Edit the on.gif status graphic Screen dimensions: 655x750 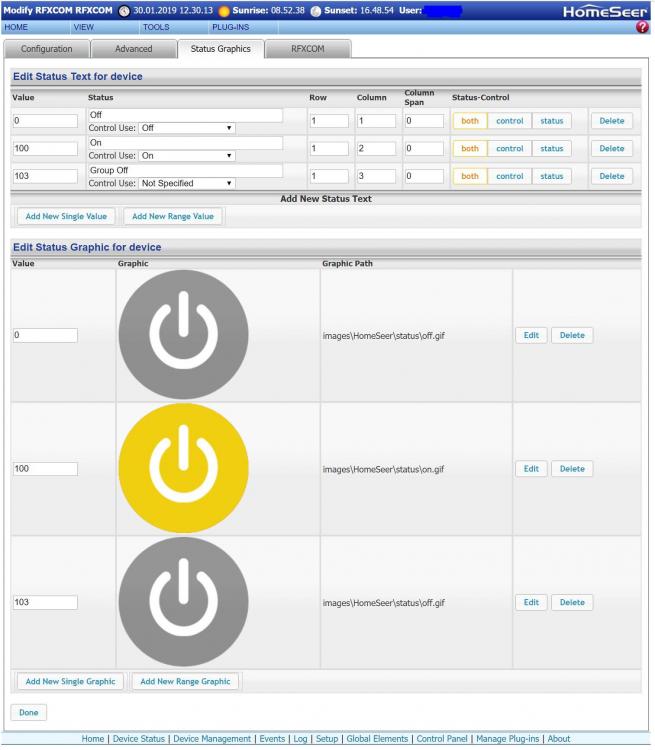[x=531, y=469]
